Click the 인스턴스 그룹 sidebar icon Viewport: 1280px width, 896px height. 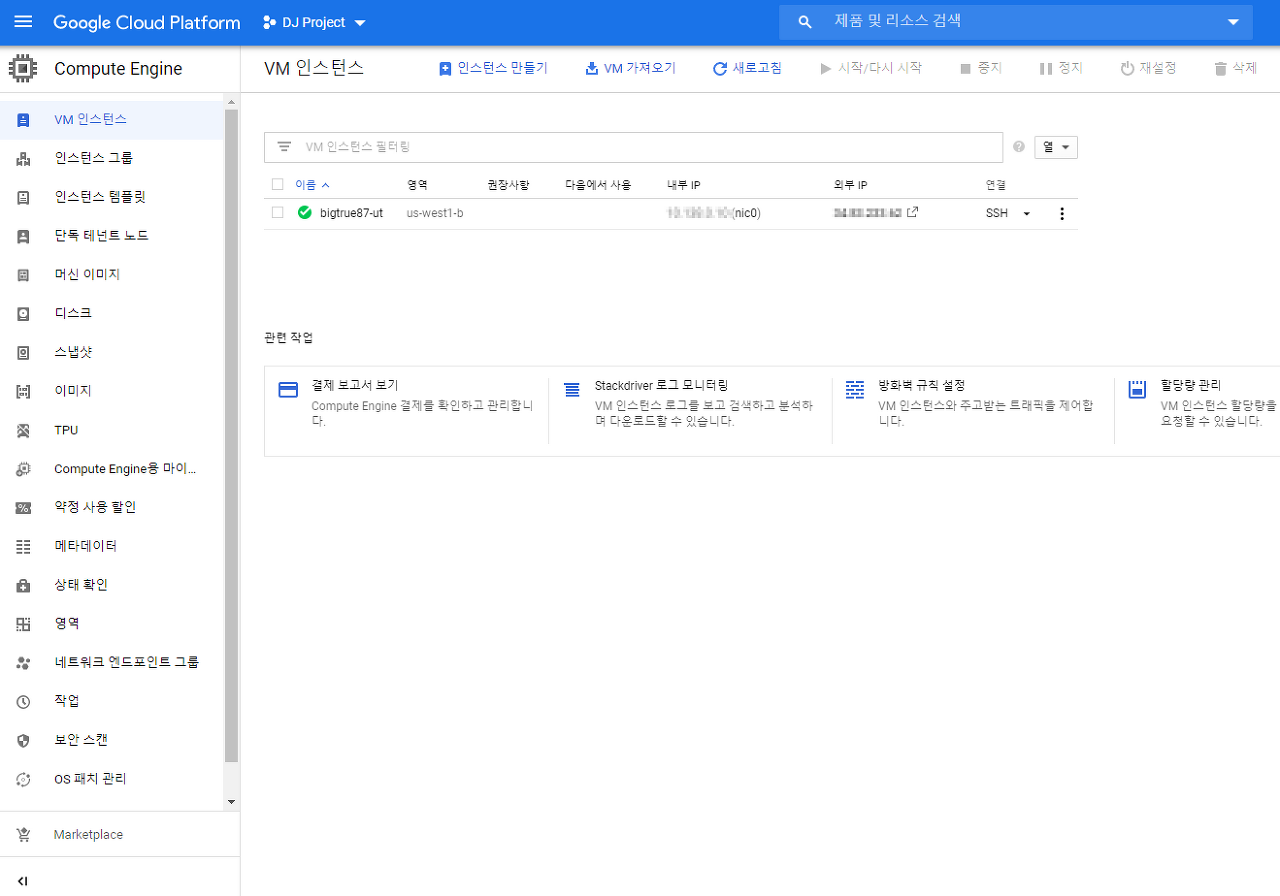(23, 159)
